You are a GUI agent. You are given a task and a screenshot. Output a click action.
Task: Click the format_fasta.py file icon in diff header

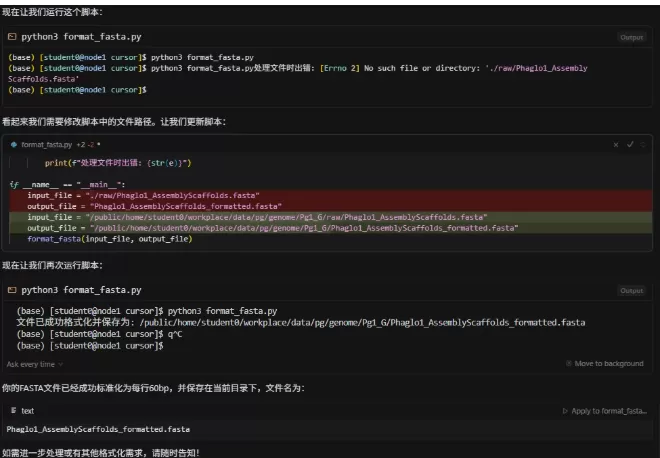coord(14,144)
